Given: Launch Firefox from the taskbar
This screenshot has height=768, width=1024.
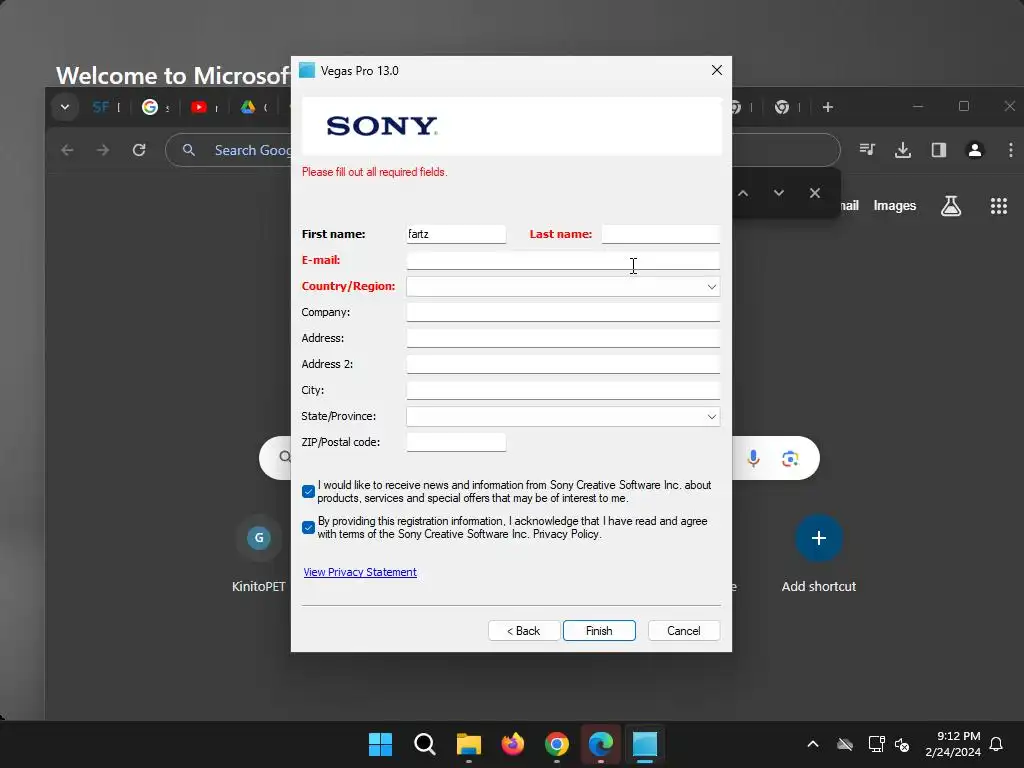Looking at the screenshot, I should tap(513, 744).
